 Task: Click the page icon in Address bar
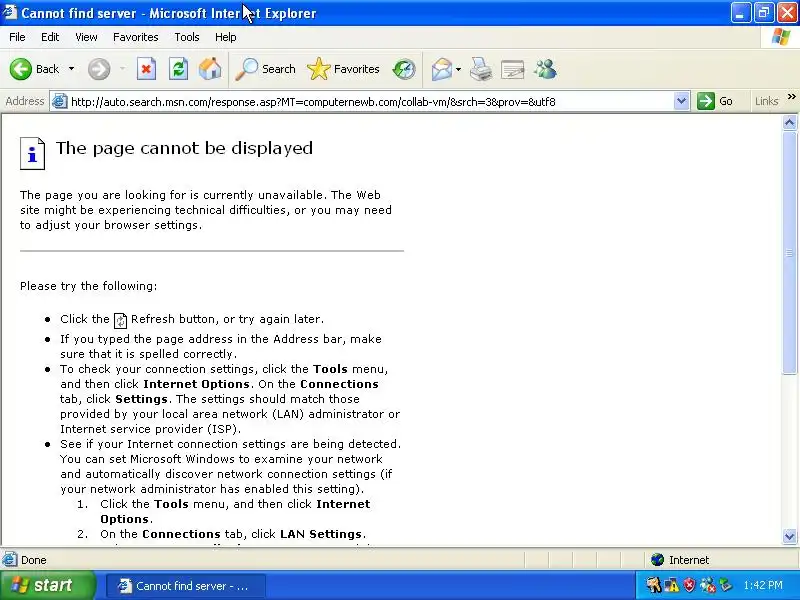[60, 101]
